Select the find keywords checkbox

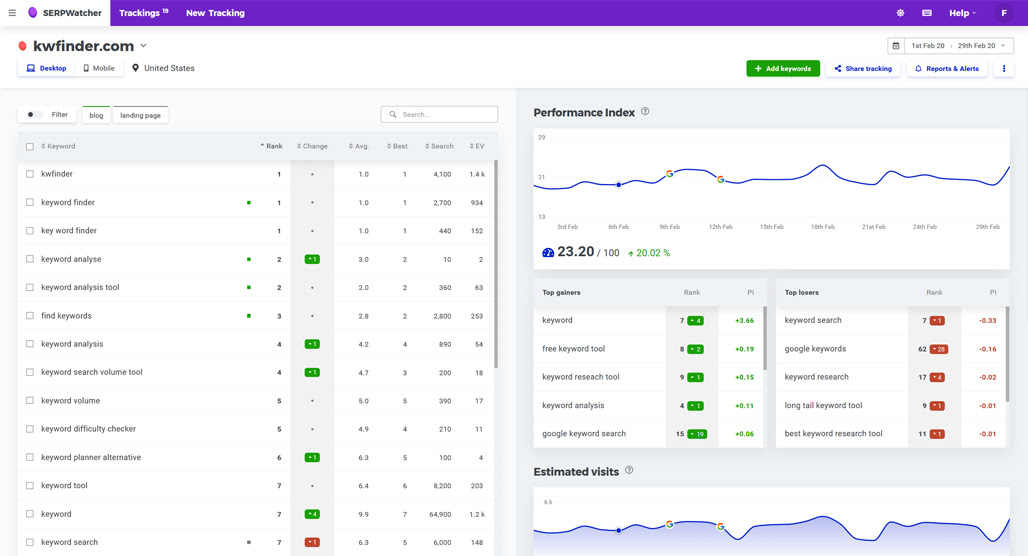pos(30,315)
